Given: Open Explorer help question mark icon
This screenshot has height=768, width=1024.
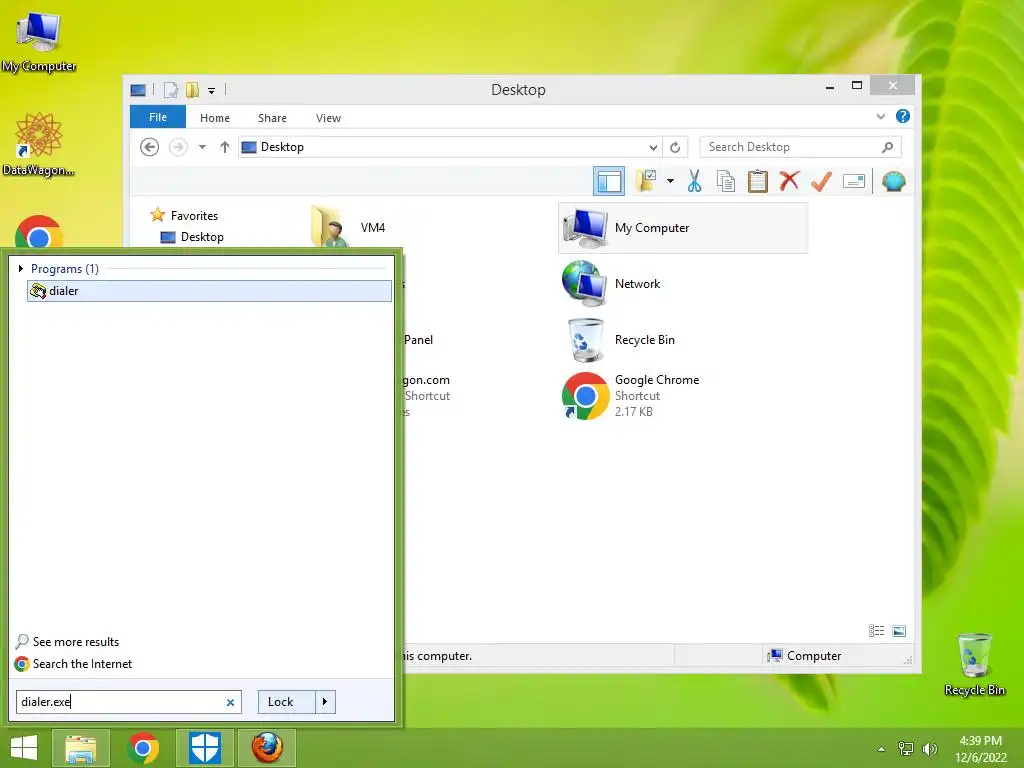Looking at the screenshot, I should 903,116.
